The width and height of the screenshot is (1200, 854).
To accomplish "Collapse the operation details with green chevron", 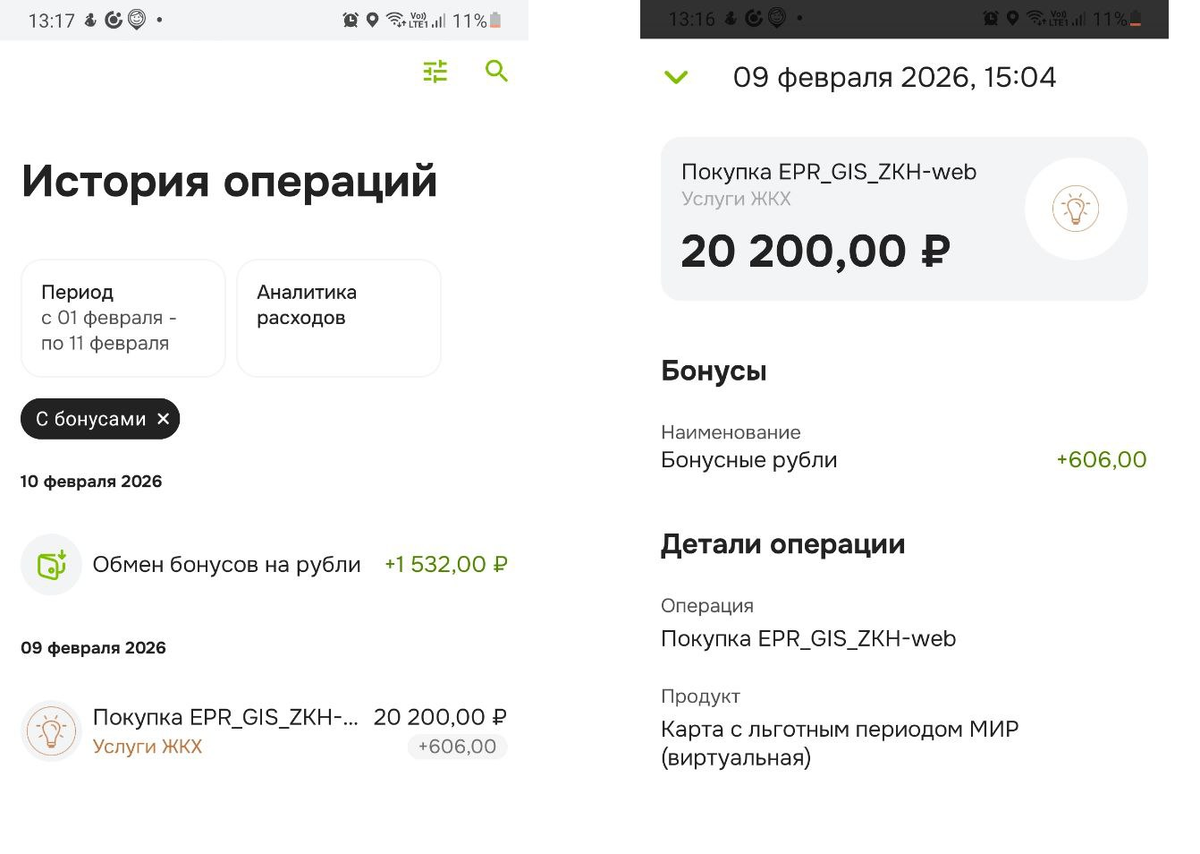I will [676, 77].
